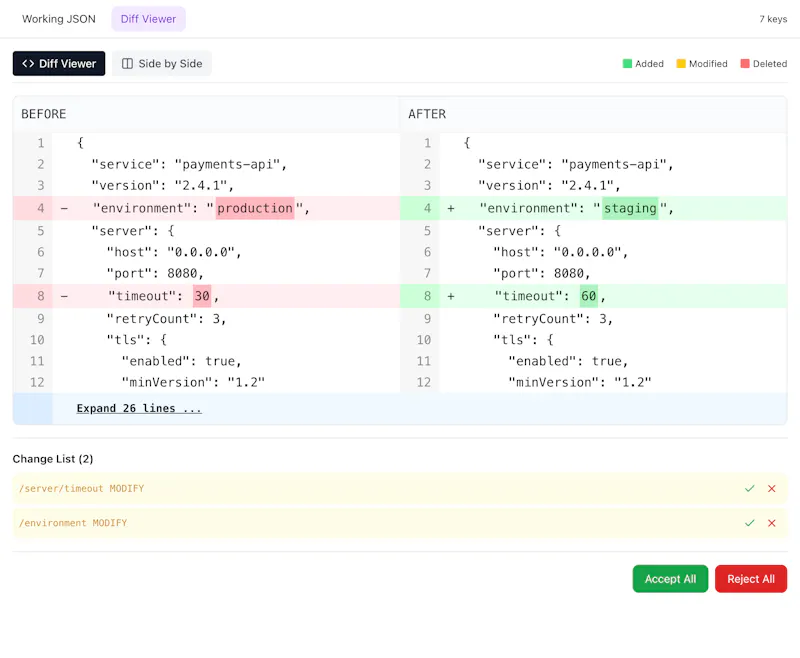Click the green Added legend swatch
Image resolution: width=800 pixels, height=658 pixels.
[x=627, y=64]
